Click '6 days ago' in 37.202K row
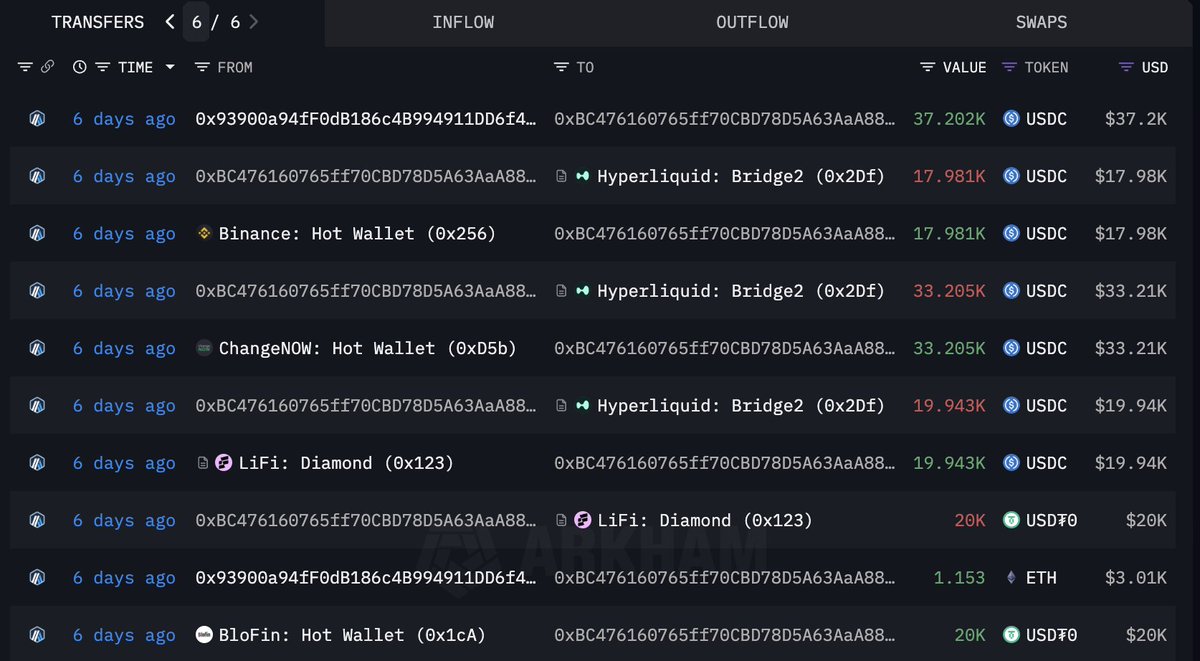The width and height of the screenshot is (1200, 661). (124, 119)
